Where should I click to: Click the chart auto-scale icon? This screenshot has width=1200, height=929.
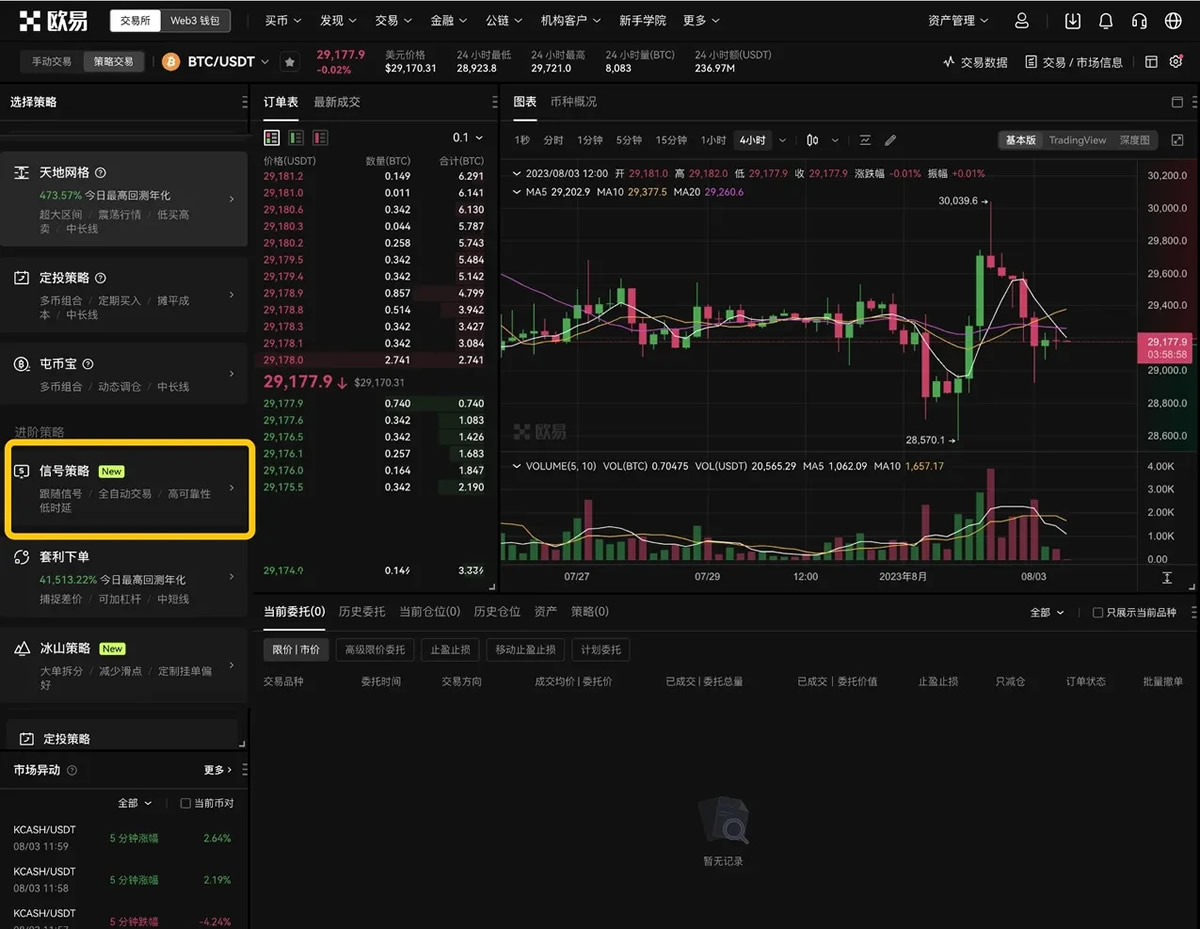(1167, 578)
